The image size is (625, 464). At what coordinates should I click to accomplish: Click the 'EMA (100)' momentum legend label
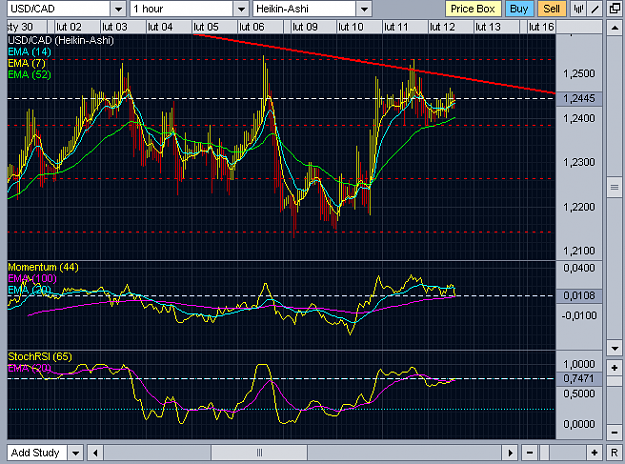(x=32, y=278)
